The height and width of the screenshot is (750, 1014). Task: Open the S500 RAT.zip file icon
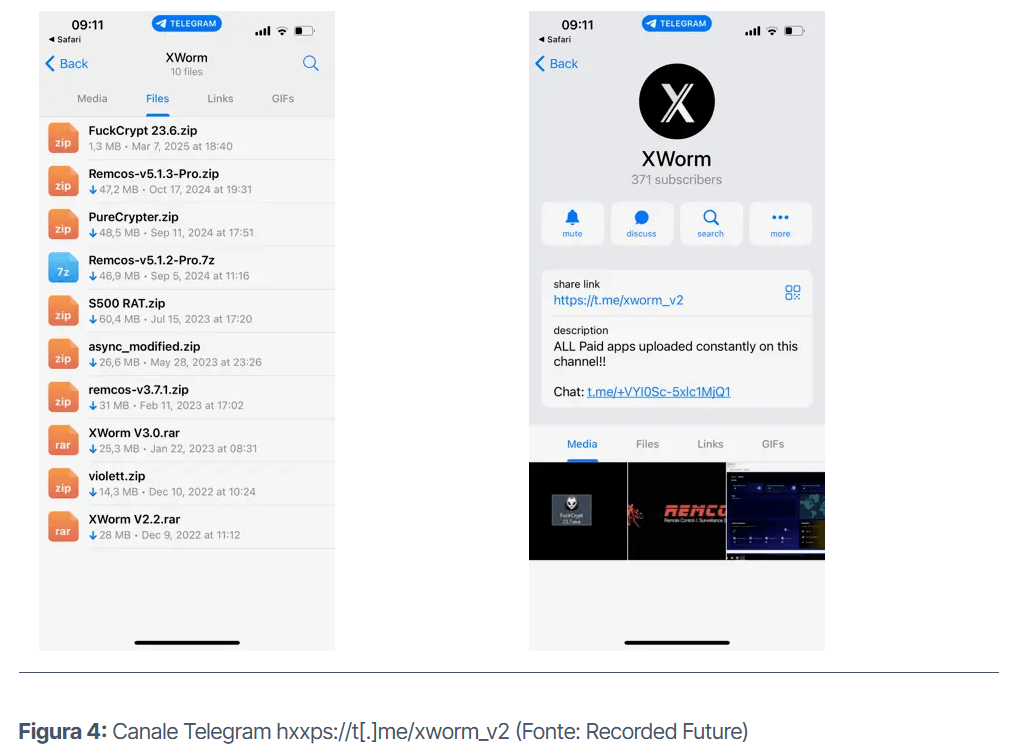(x=63, y=311)
